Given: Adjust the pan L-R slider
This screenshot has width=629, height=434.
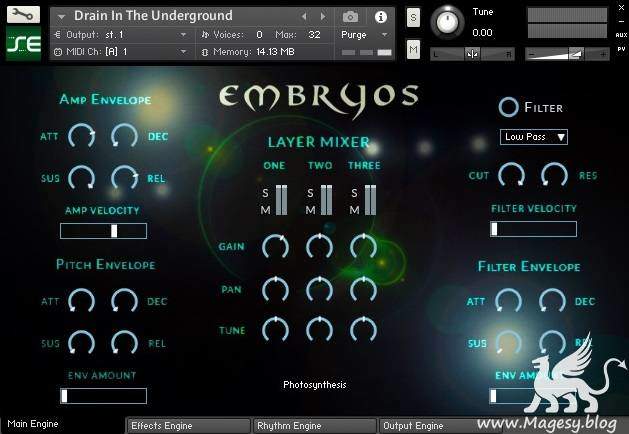Looking at the screenshot, I should coord(472,54).
